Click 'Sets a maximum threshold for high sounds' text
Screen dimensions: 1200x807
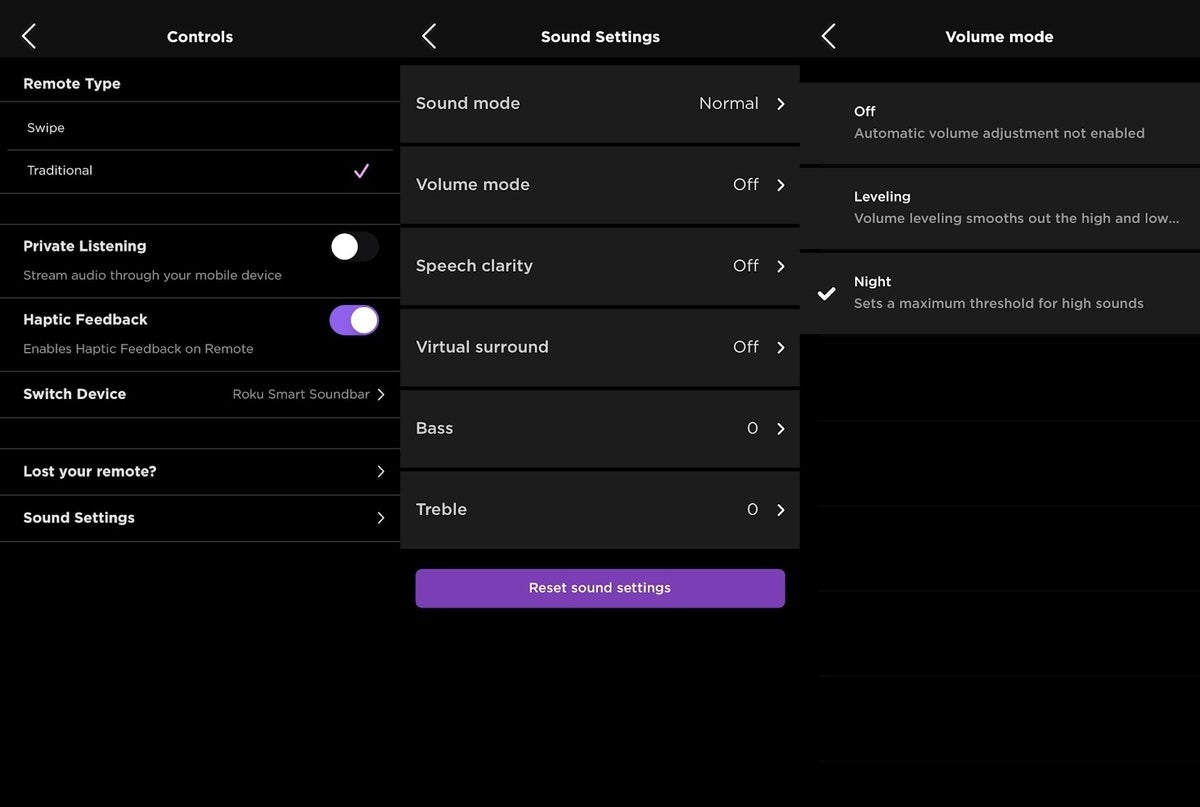[x=999, y=303]
